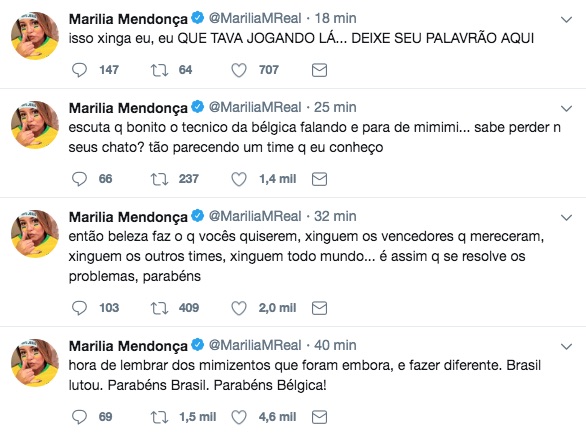Reply to the 18 min tweet
586x434 pixels.
pos(79,70)
